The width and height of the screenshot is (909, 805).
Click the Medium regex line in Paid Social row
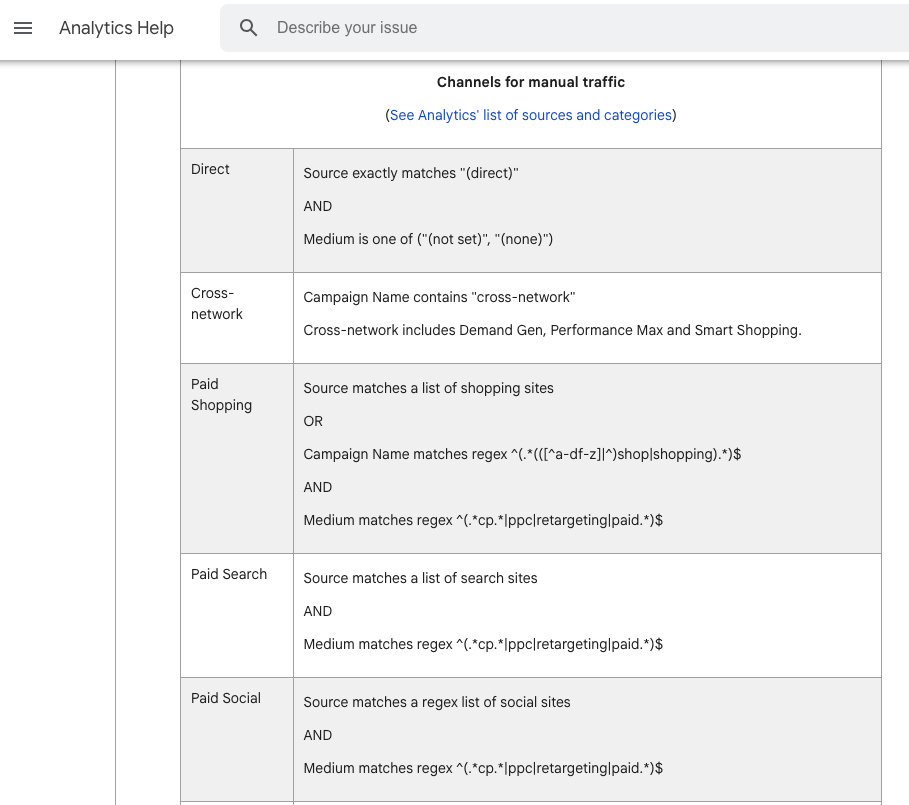point(483,768)
